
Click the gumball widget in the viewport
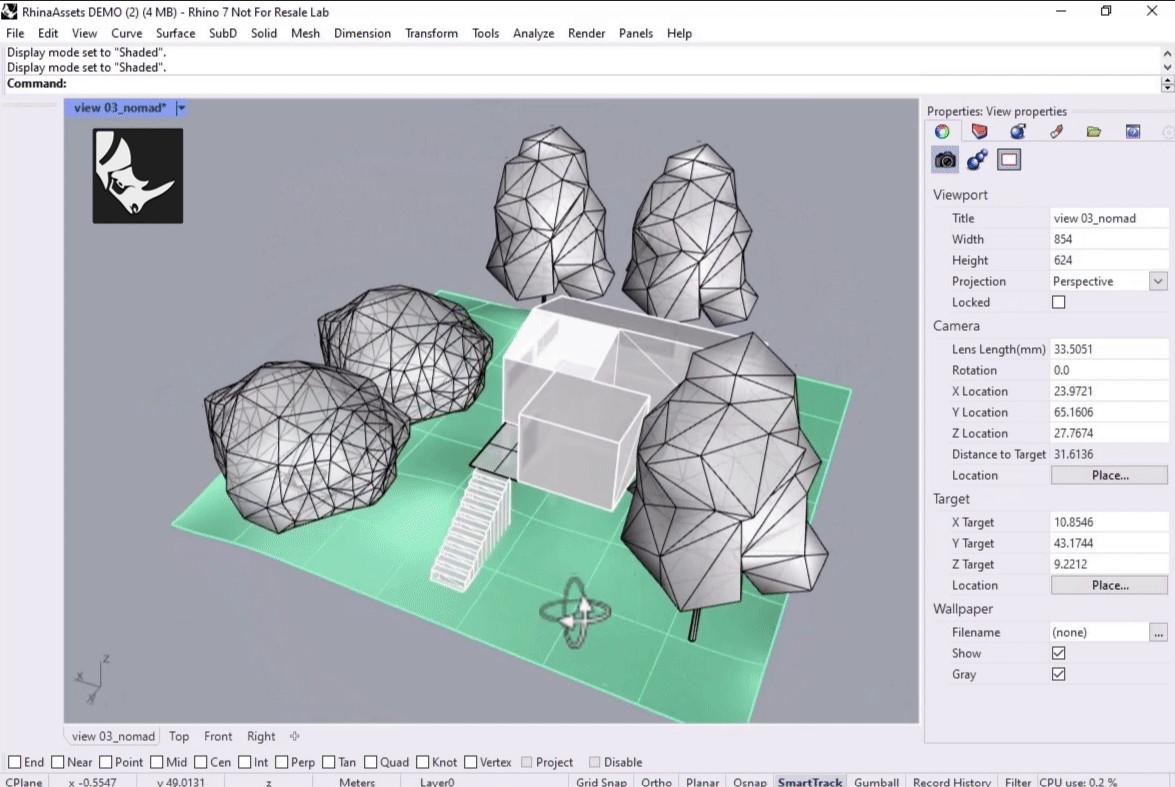pyautogui.click(x=574, y=611)
